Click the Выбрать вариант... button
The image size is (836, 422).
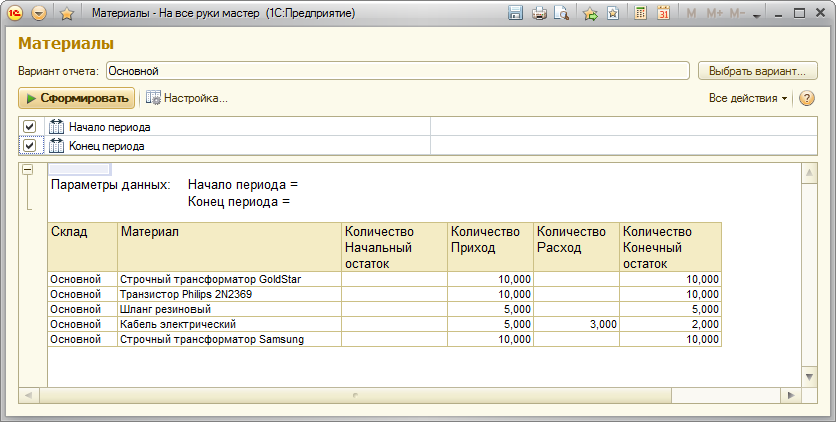click(758, 71)
